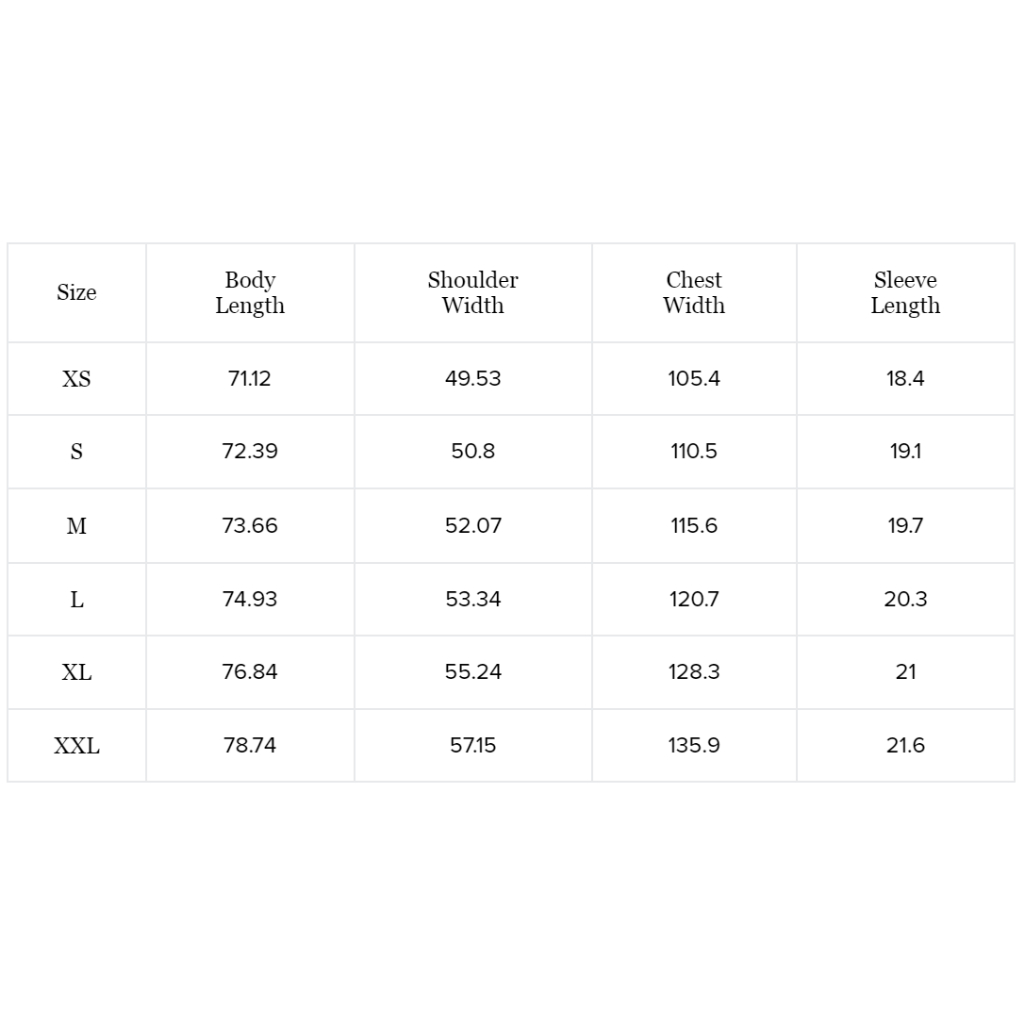Screen dimensions: 1024x1024
Task: Click the Size column header
Action: tap(76, 293)
